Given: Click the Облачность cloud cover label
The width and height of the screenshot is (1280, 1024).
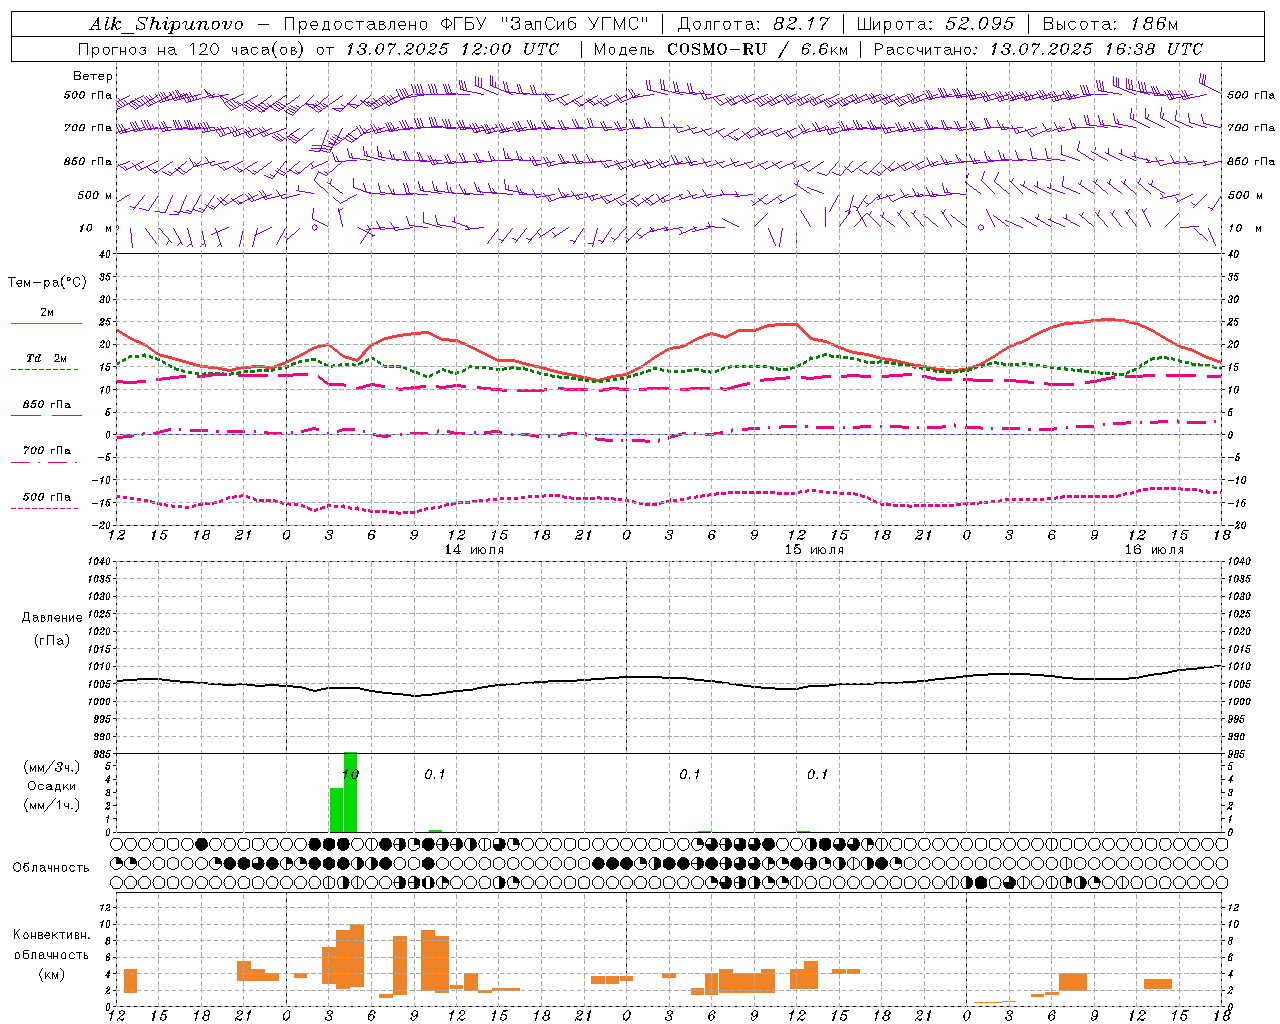Looking at the screenshot, I should click(51, 868).
